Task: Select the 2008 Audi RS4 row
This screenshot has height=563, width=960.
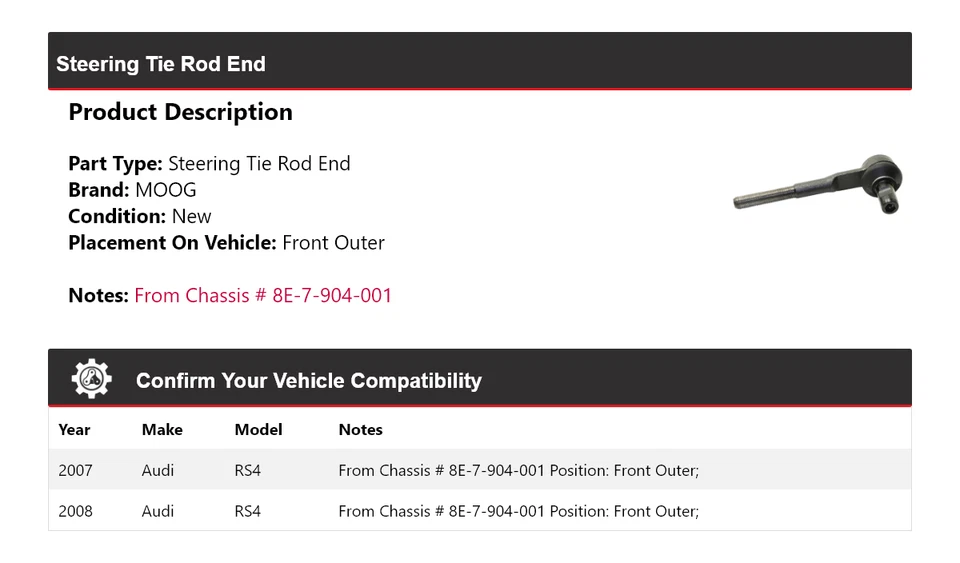Action: pos(479,511)
